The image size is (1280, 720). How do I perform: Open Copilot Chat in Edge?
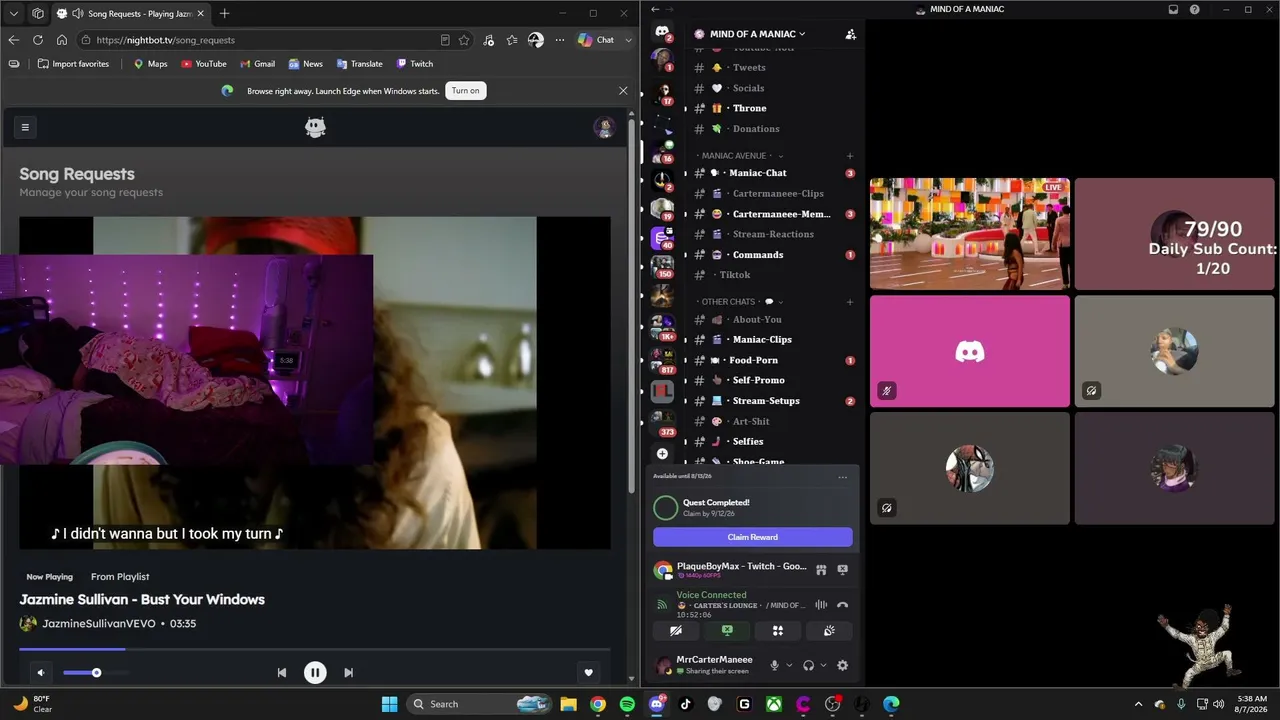coord(596,40)
